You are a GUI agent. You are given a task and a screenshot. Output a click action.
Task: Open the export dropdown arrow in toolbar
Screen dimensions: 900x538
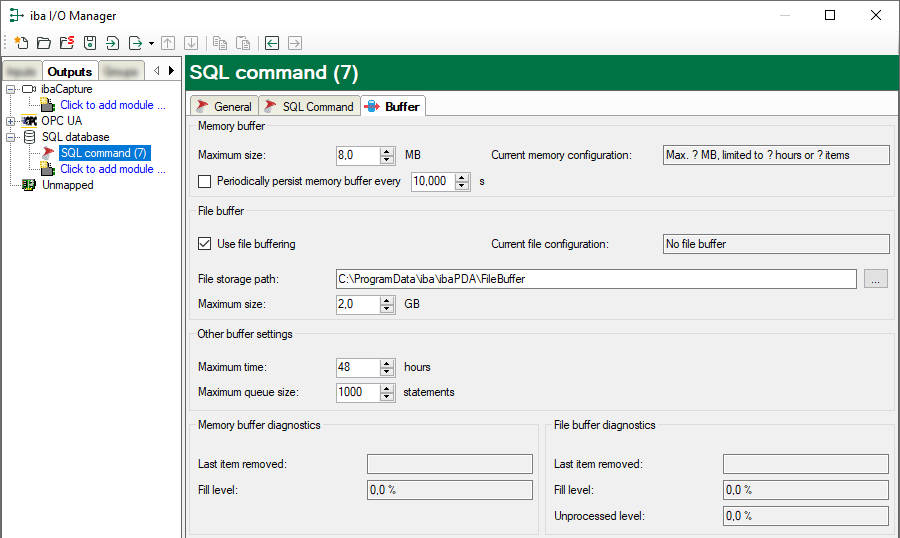pyautogui.click(x=151, y=43)
